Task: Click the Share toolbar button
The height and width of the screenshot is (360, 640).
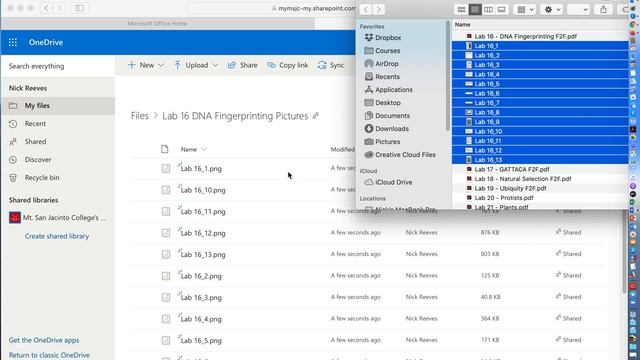Action: 243,65
